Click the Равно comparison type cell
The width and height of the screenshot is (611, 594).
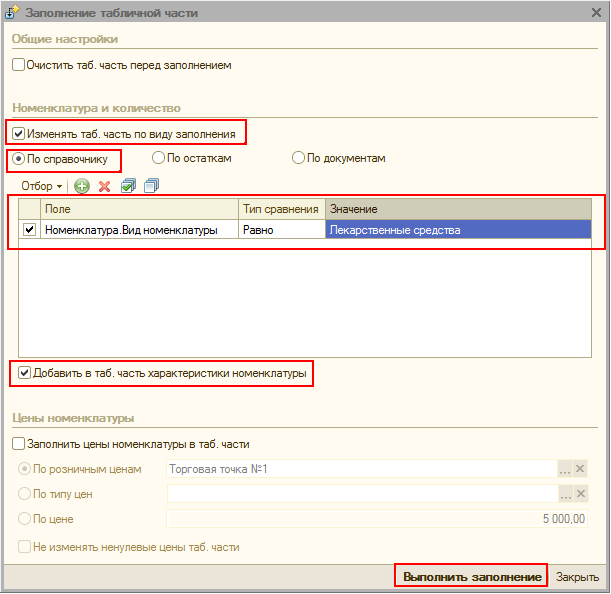point(281,229)
